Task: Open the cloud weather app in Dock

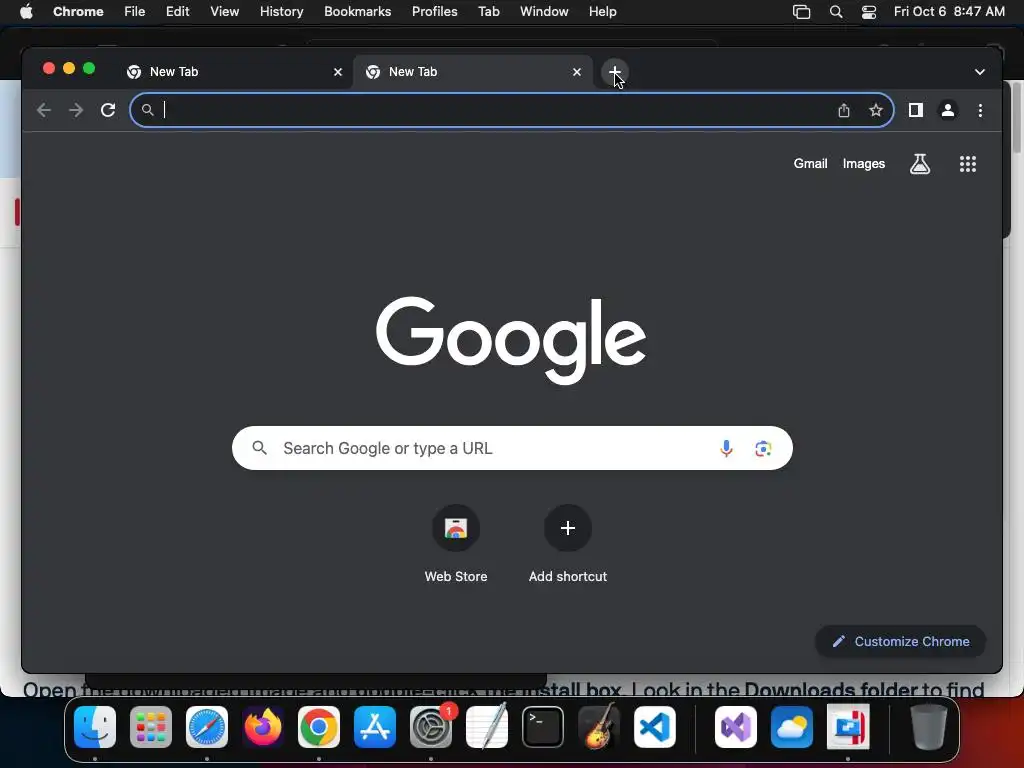Action: tap(792, 727)
